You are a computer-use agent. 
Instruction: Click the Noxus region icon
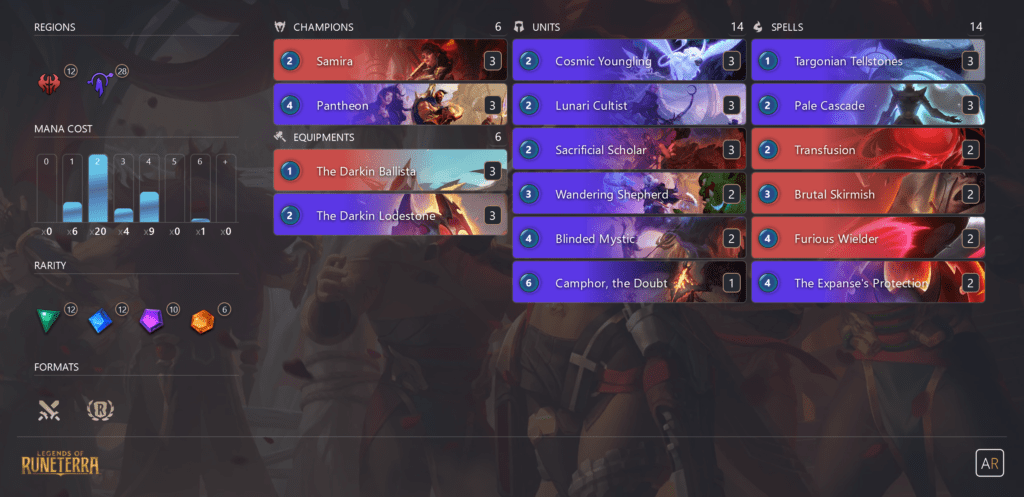49,84
